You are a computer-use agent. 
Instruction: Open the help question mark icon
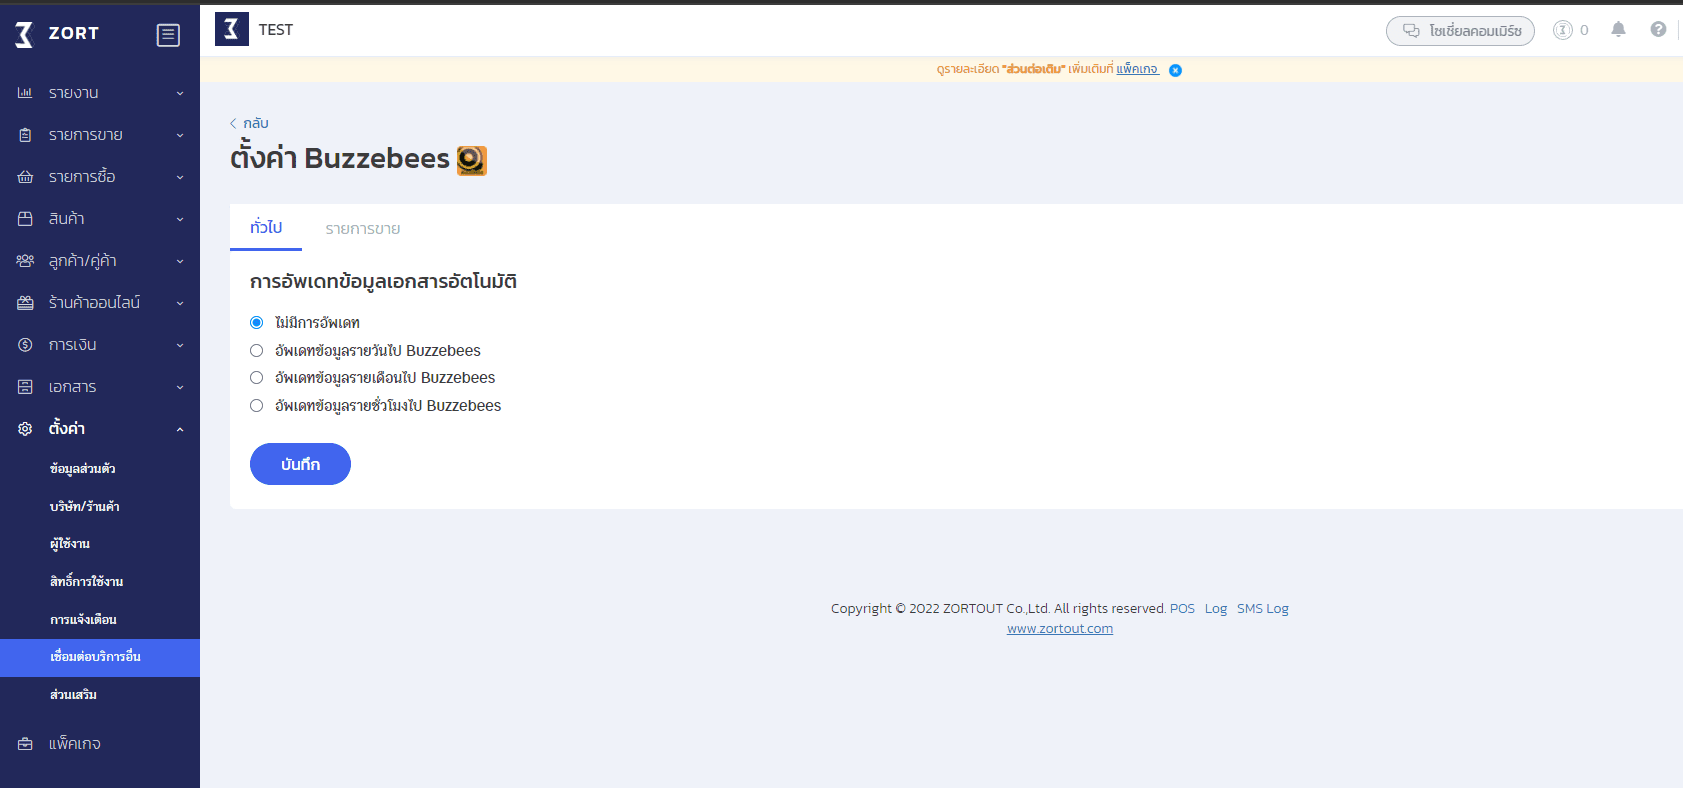coord(1658,30)
